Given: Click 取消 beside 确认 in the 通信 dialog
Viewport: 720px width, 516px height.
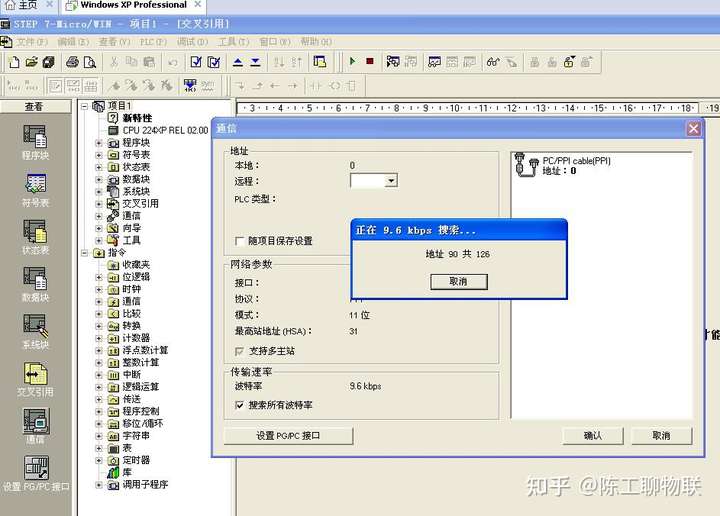Looking at the screenshot, I should pos(661,436).
